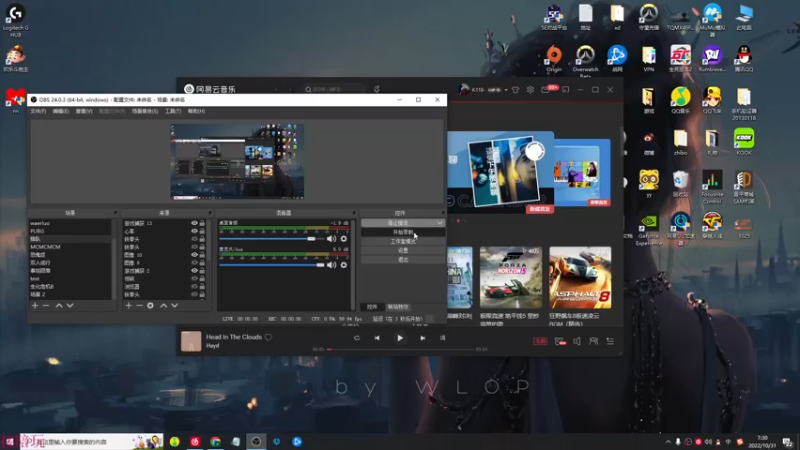Open the OBS 工具(T) menu

[173, 111]
